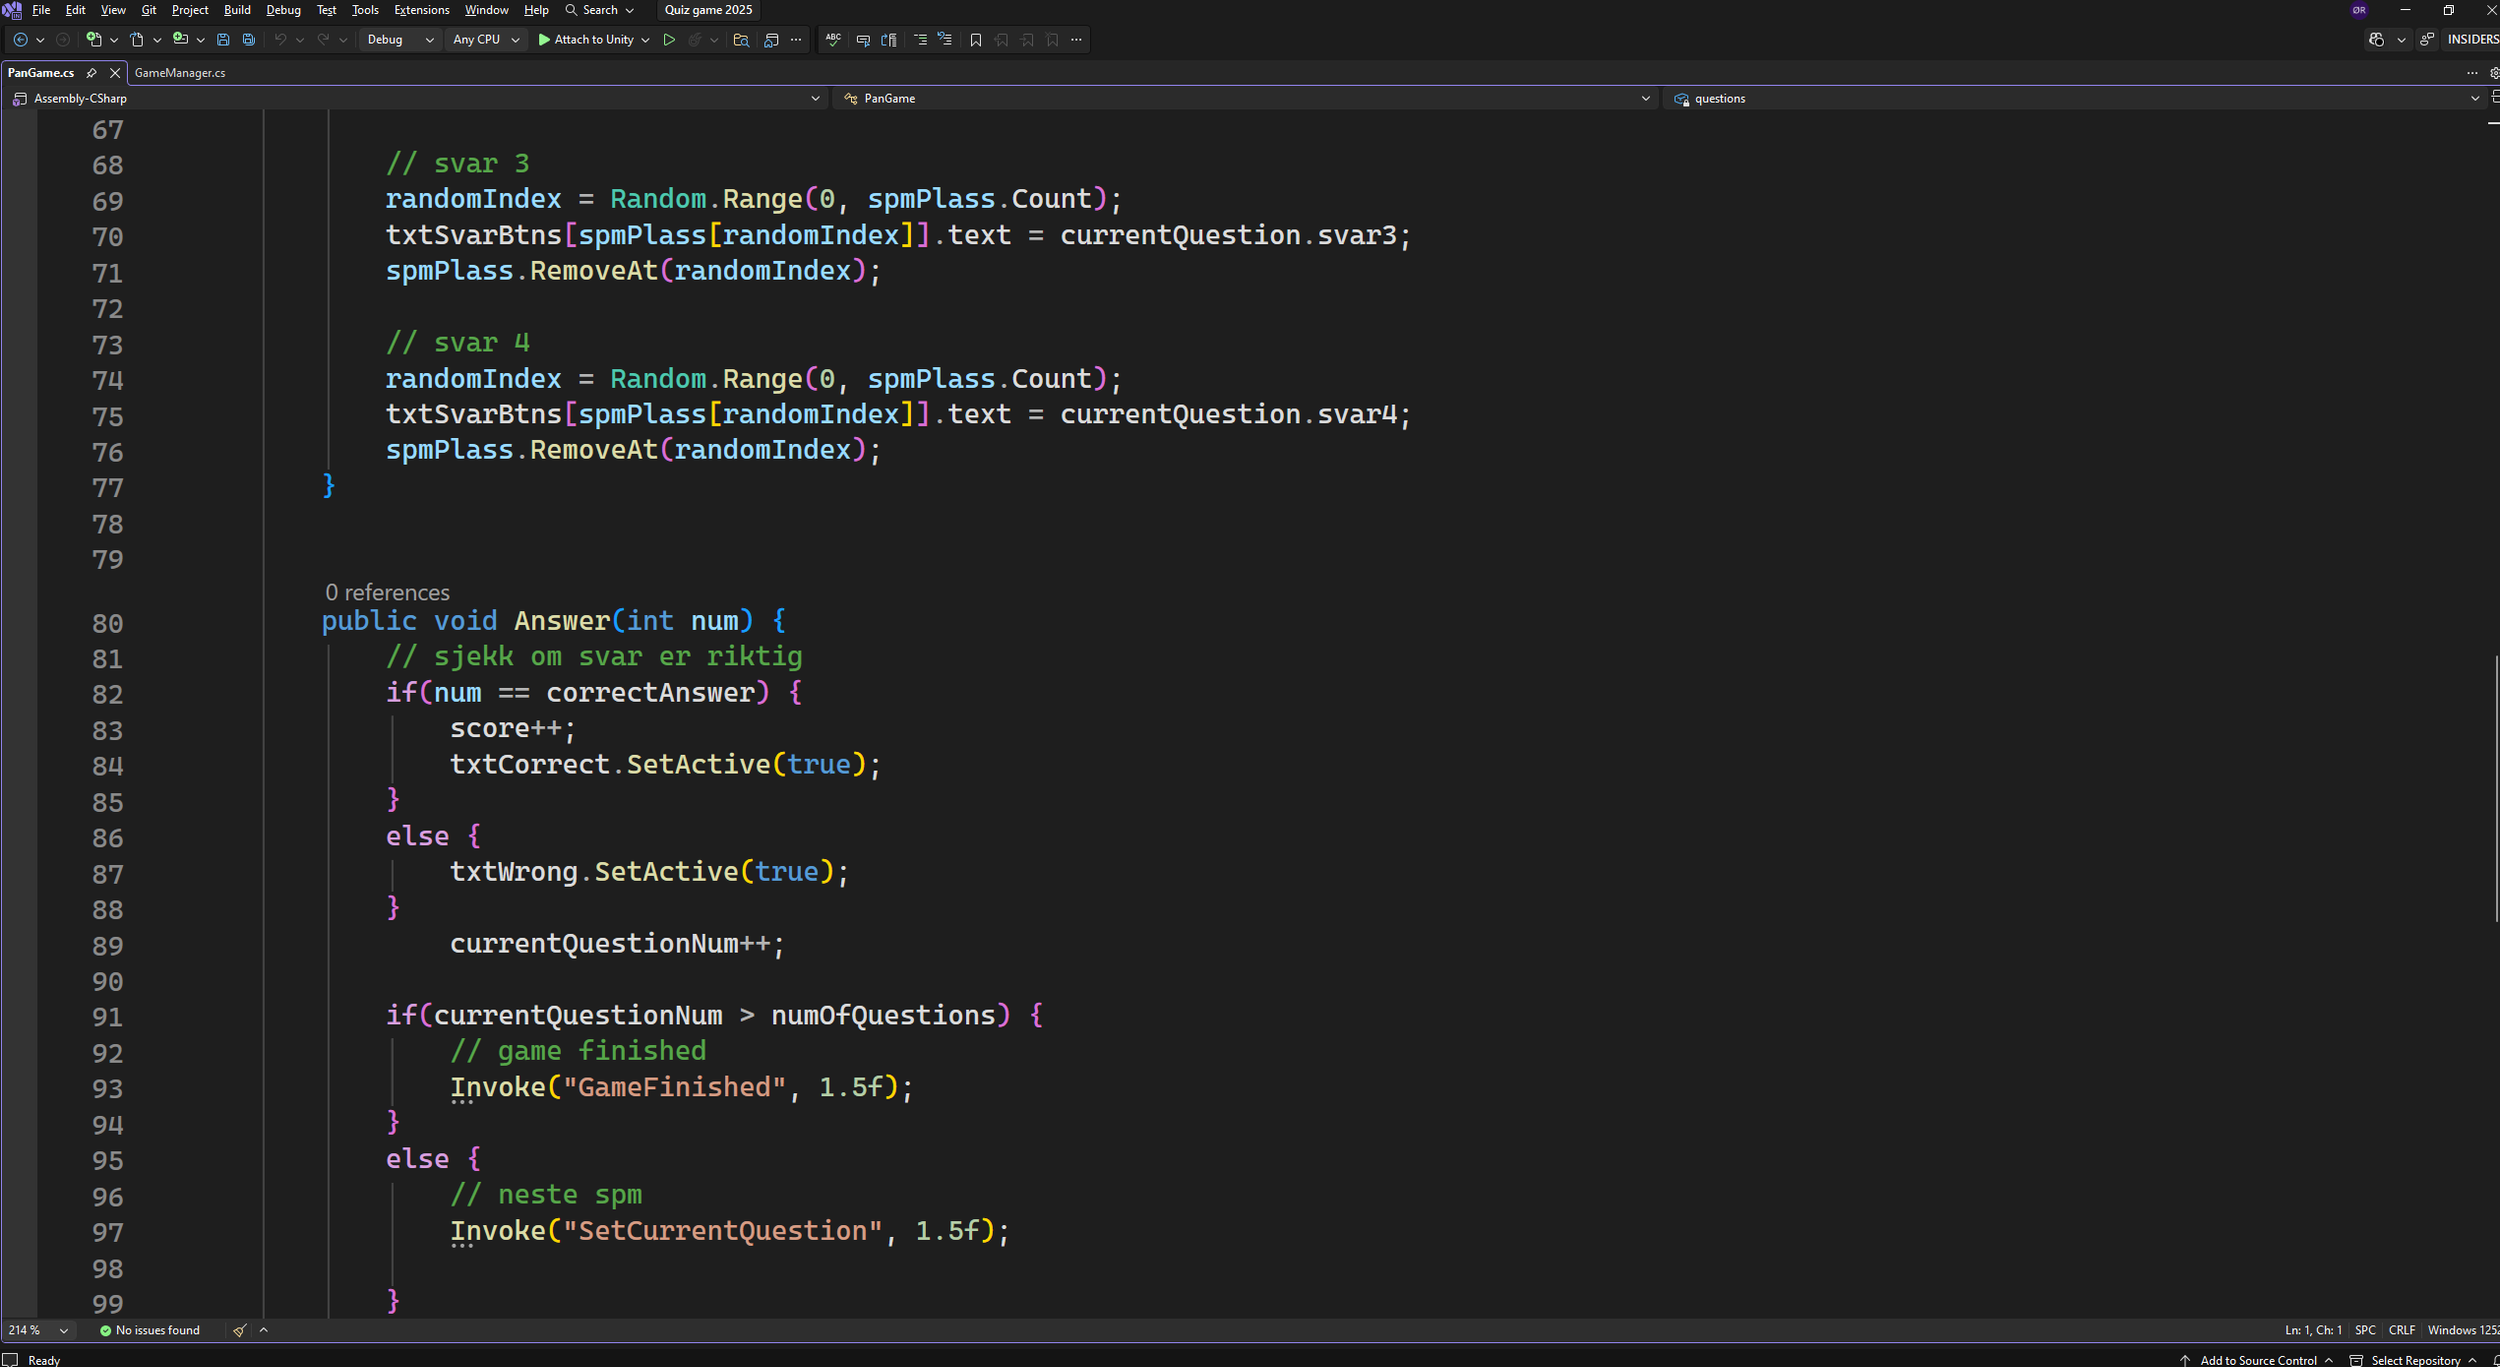Click the Navigate Backward arrow icon

click(x=20, y=40)
